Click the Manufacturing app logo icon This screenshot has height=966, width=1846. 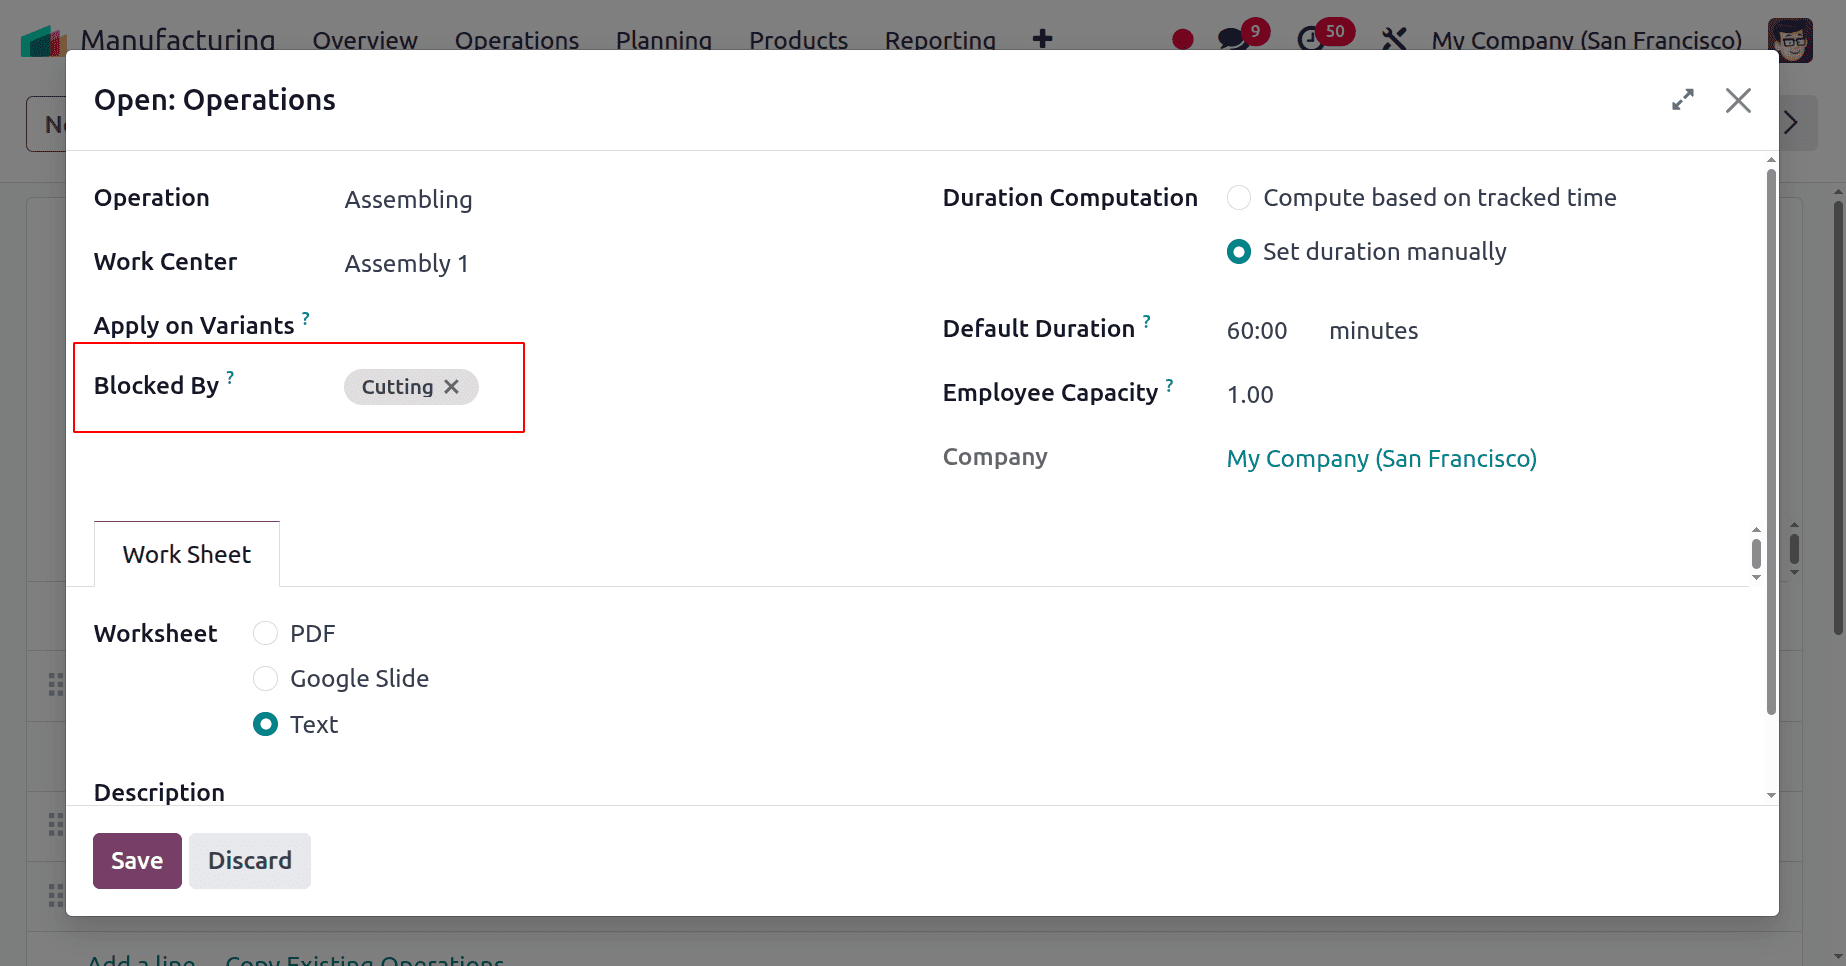(43, 40)
